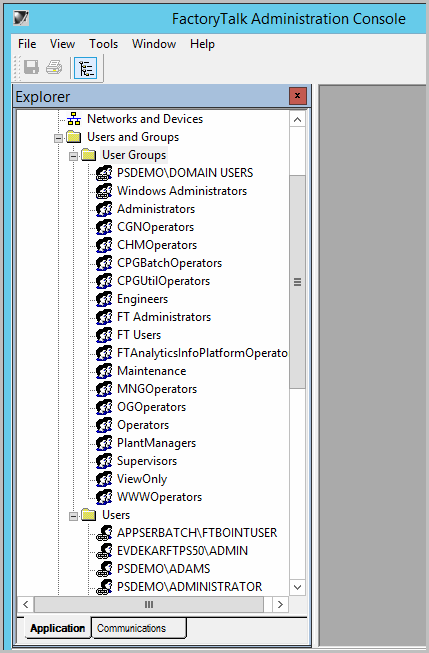
Task: Click the vertical scrollbar down arrow
Action: 297,587
